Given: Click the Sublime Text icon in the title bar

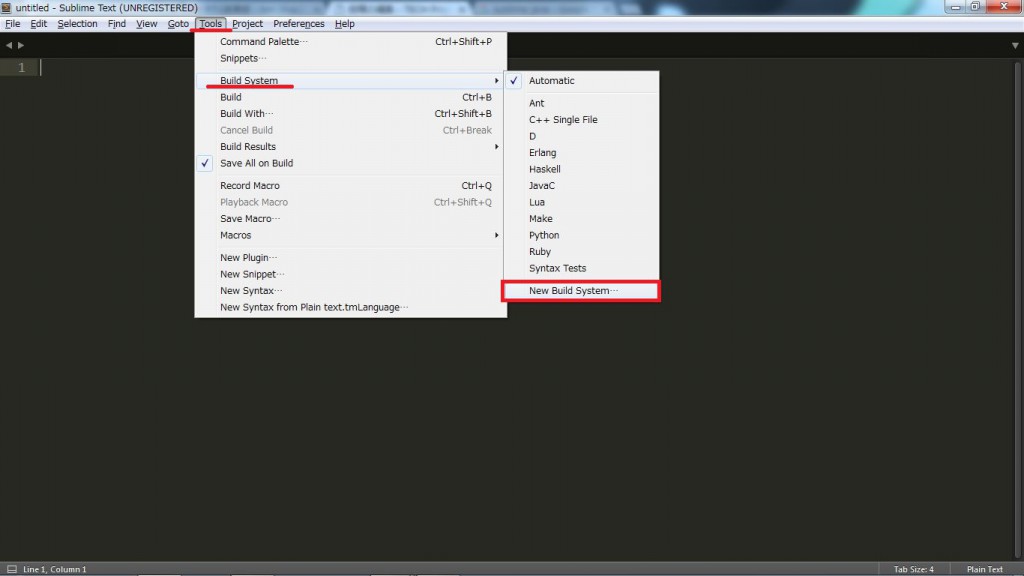Looking at the screenshot, I should coord(6,6).
